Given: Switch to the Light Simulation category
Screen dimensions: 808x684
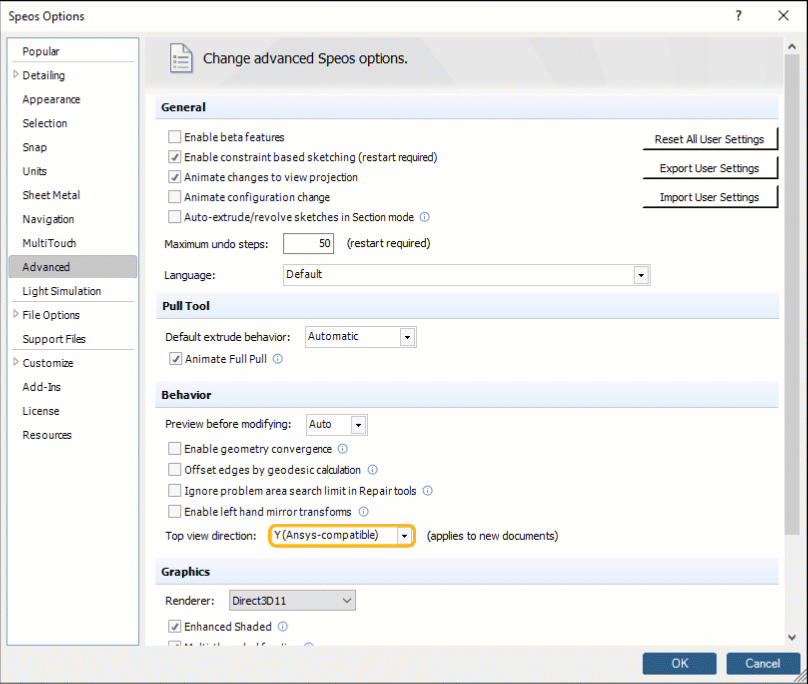Looking at the screenshot, I should click(62, 291).
